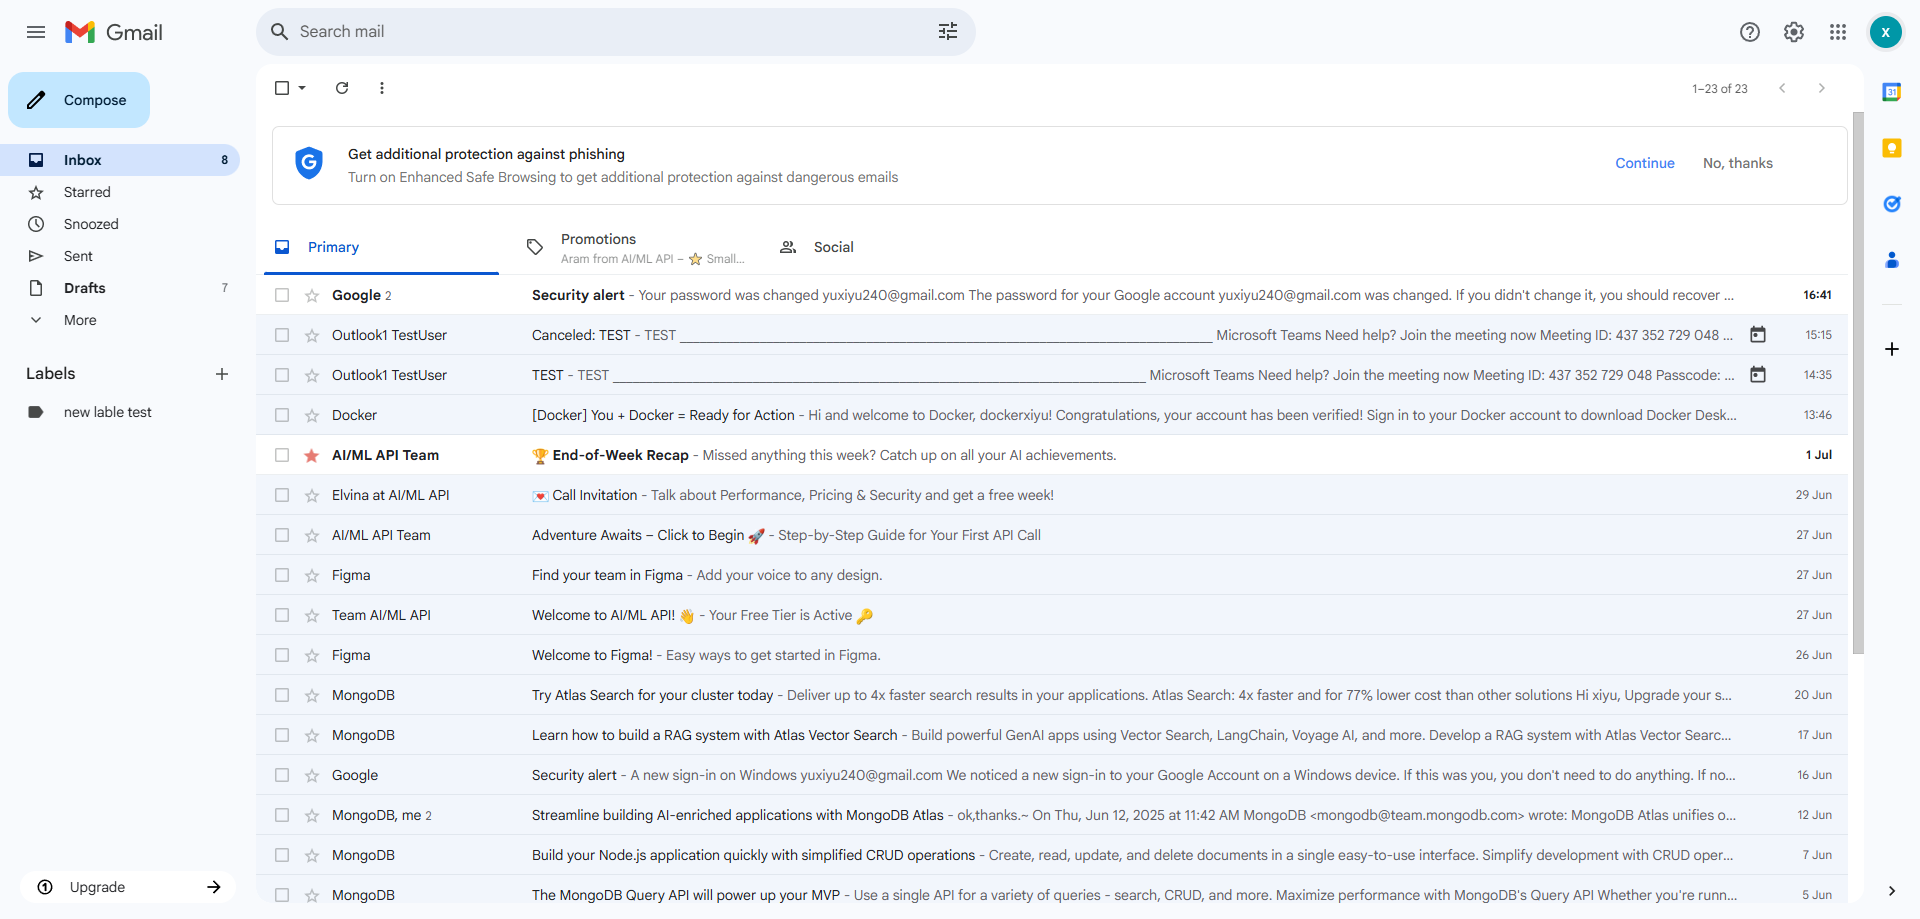Screen dimensions: 1920x919
Task: Click the Search mail field
Action: pyautogui.click(x=615, y=32)
